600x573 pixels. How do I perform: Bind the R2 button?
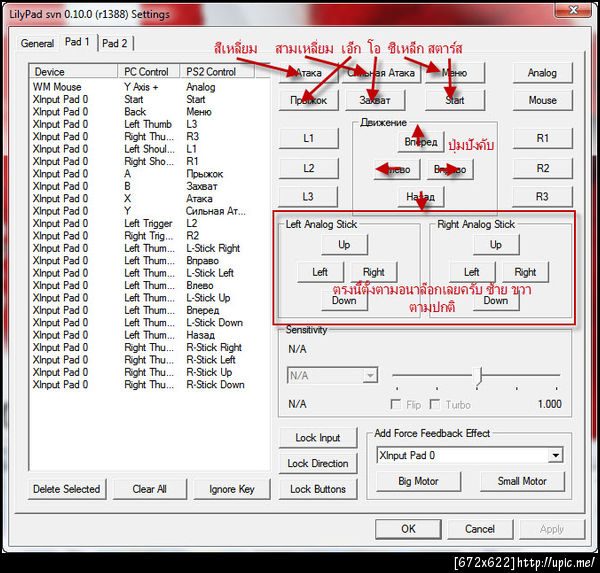542,168
